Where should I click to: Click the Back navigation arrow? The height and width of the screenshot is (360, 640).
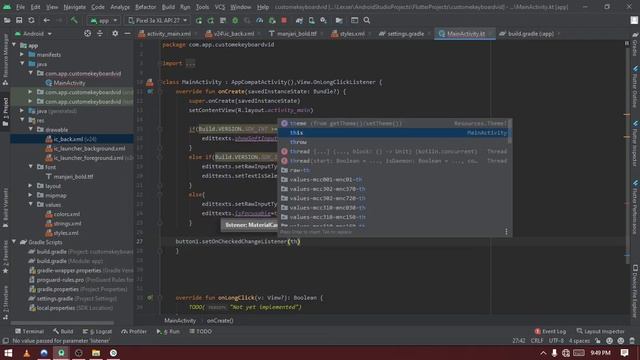click(47, 20)
